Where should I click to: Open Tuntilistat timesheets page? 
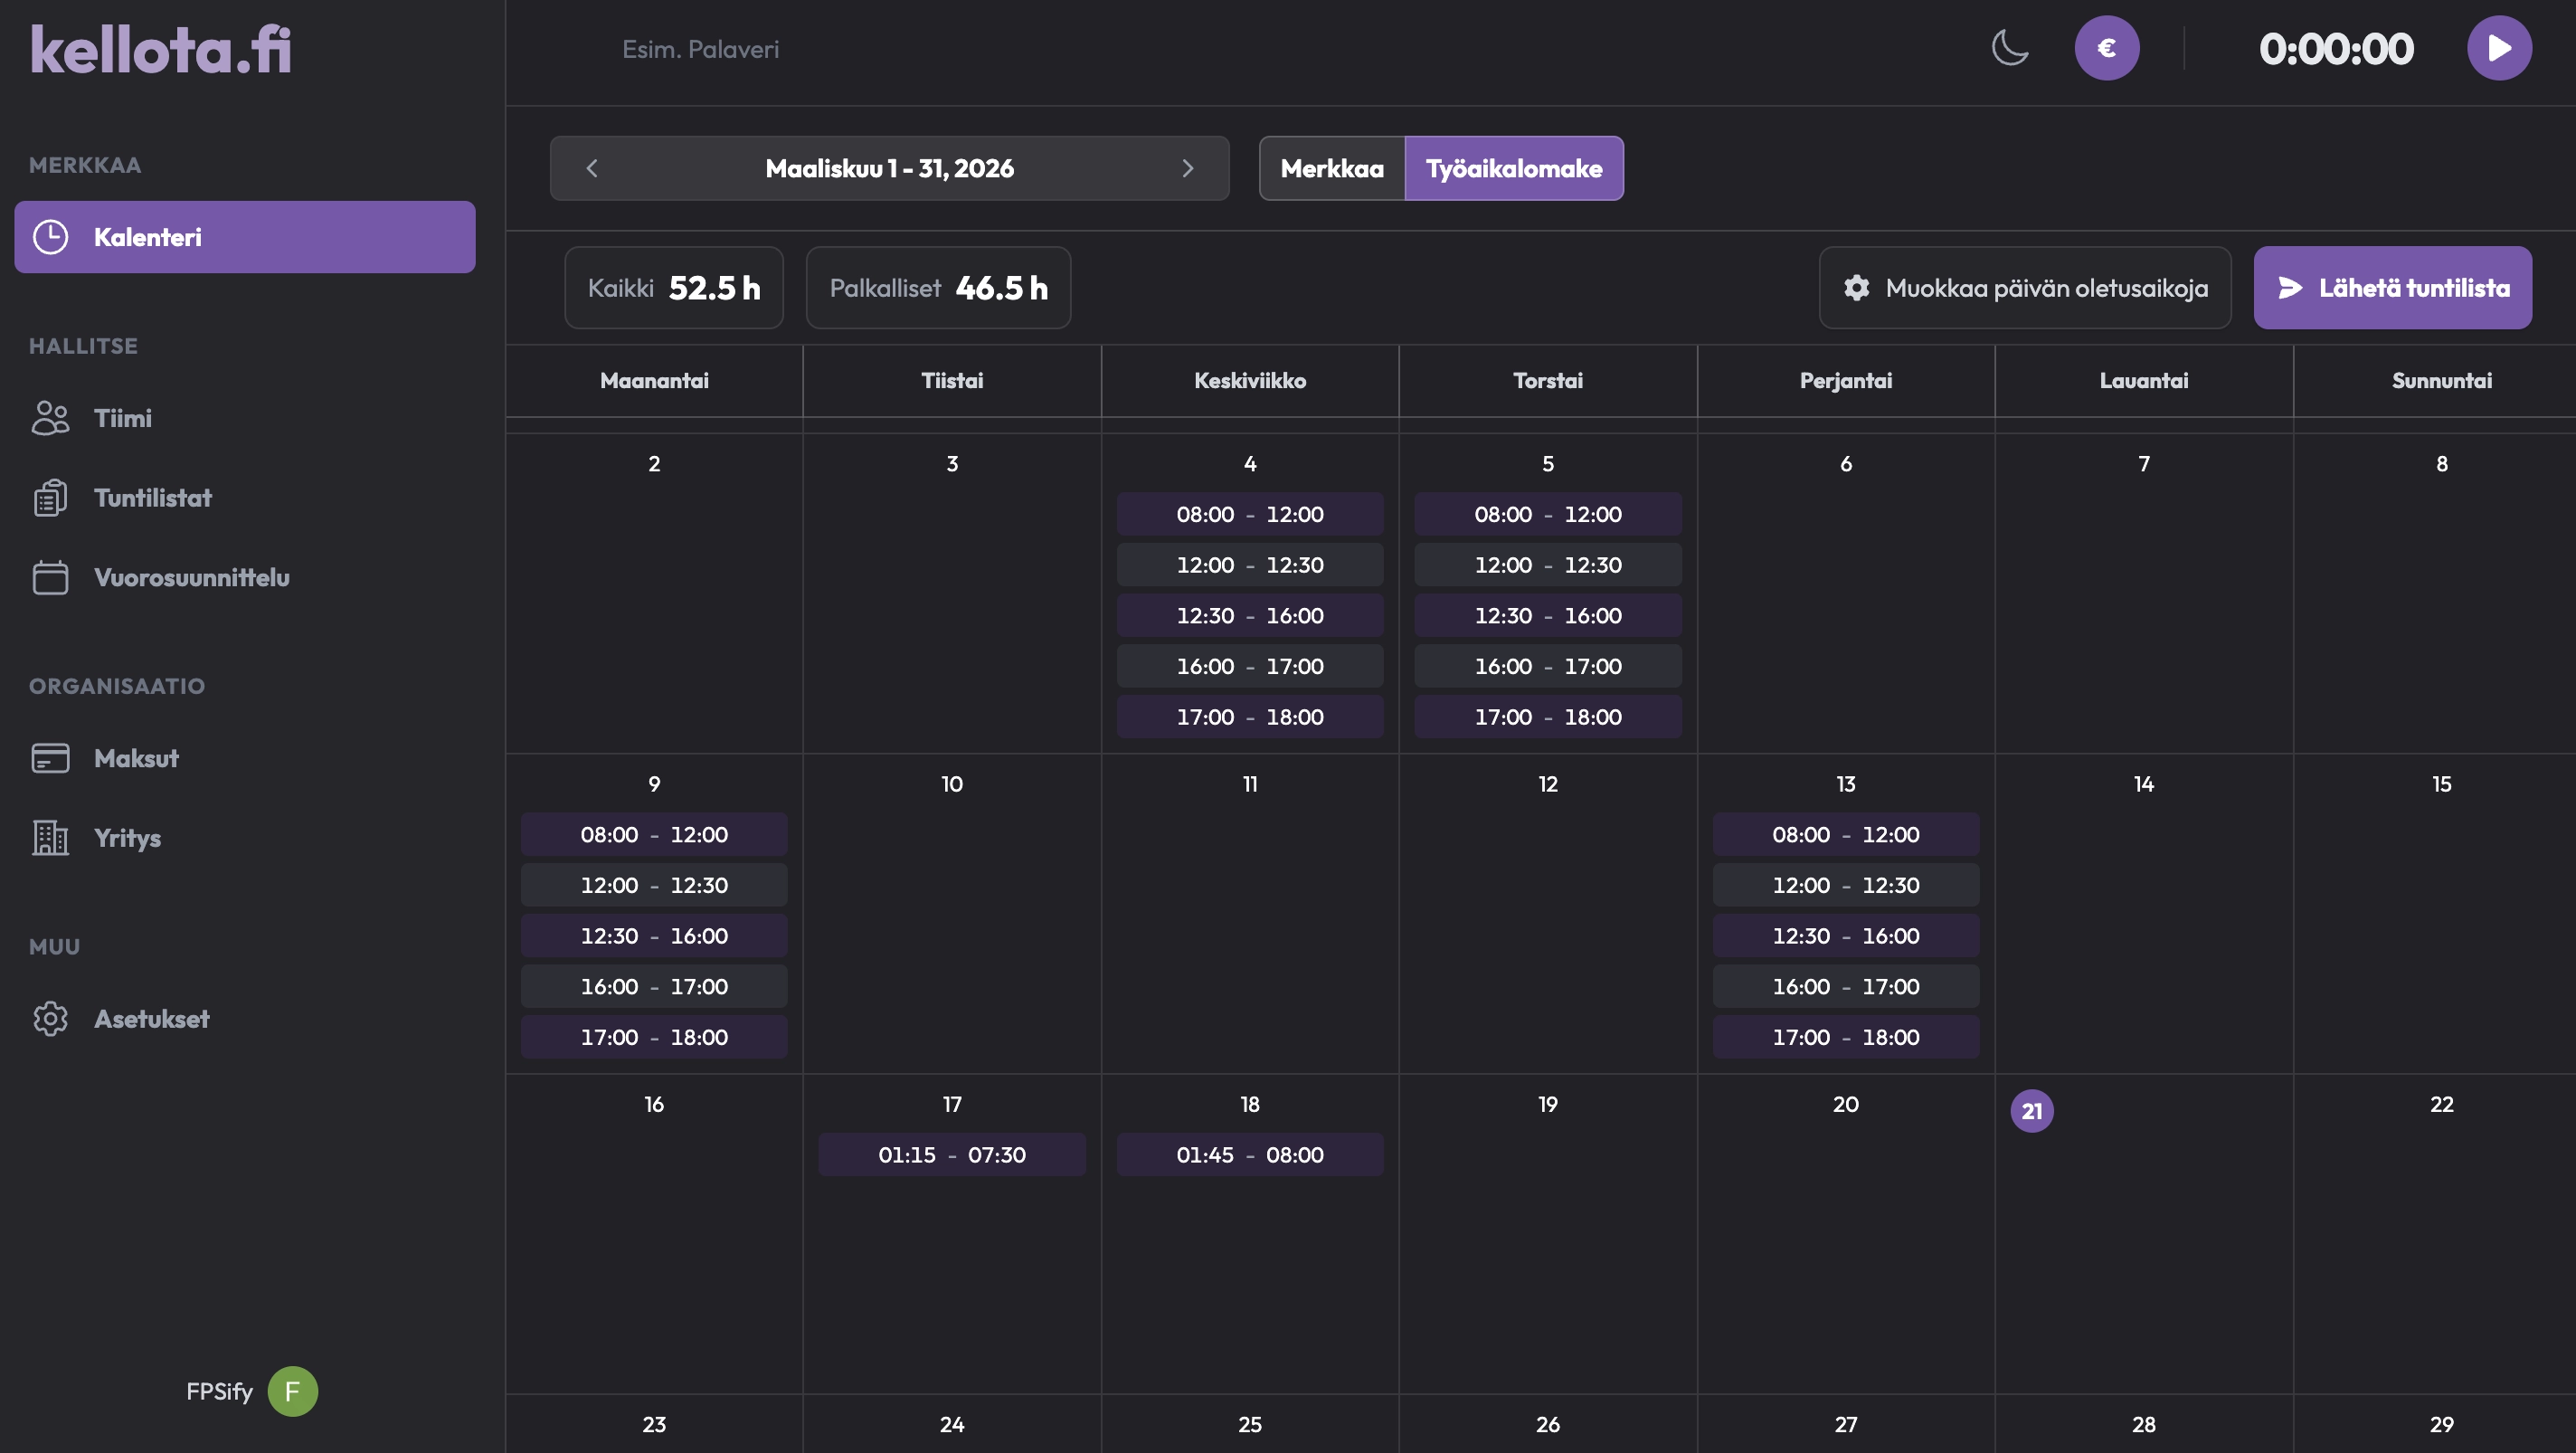pyautogui.click(x=152, y=498)
